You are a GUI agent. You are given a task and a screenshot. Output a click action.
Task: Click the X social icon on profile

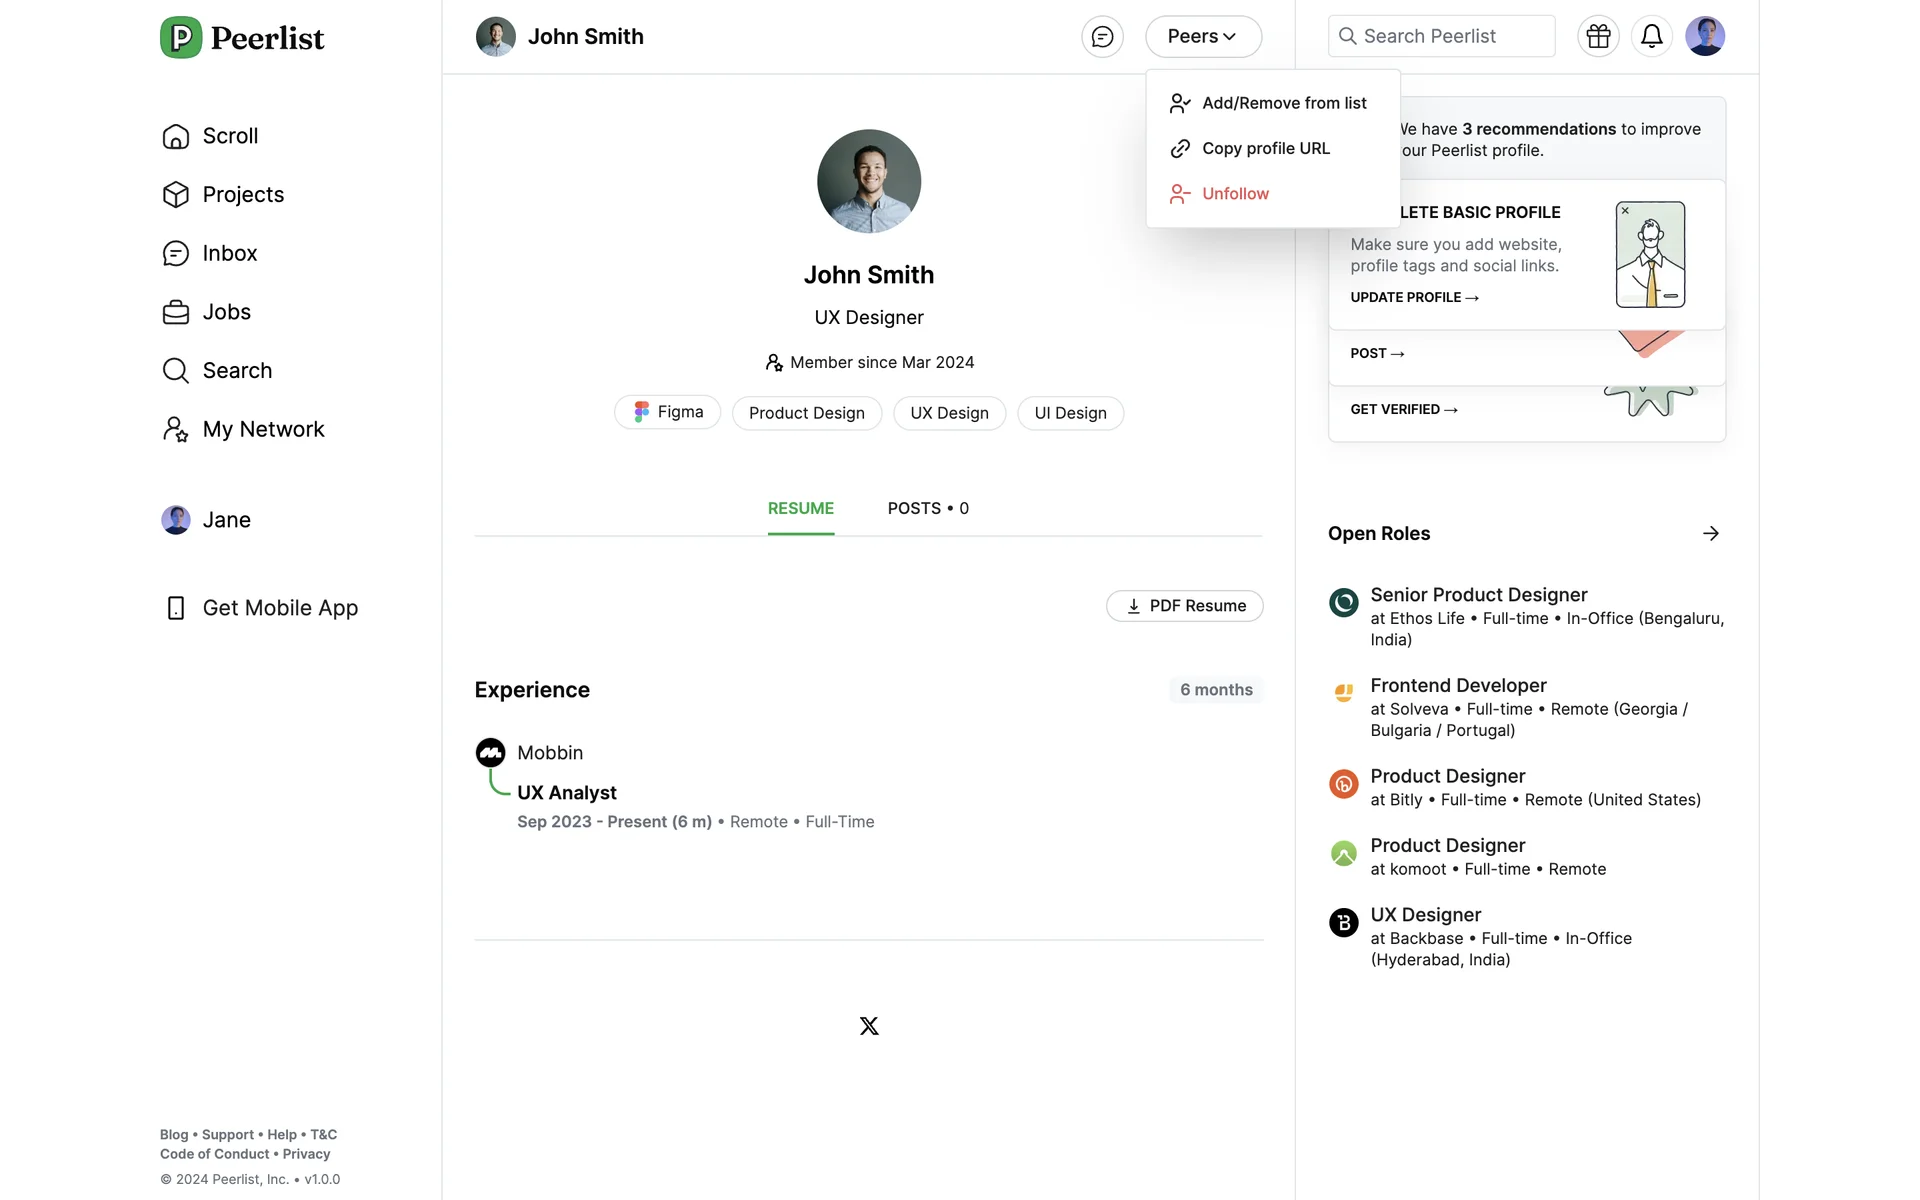869,1026
